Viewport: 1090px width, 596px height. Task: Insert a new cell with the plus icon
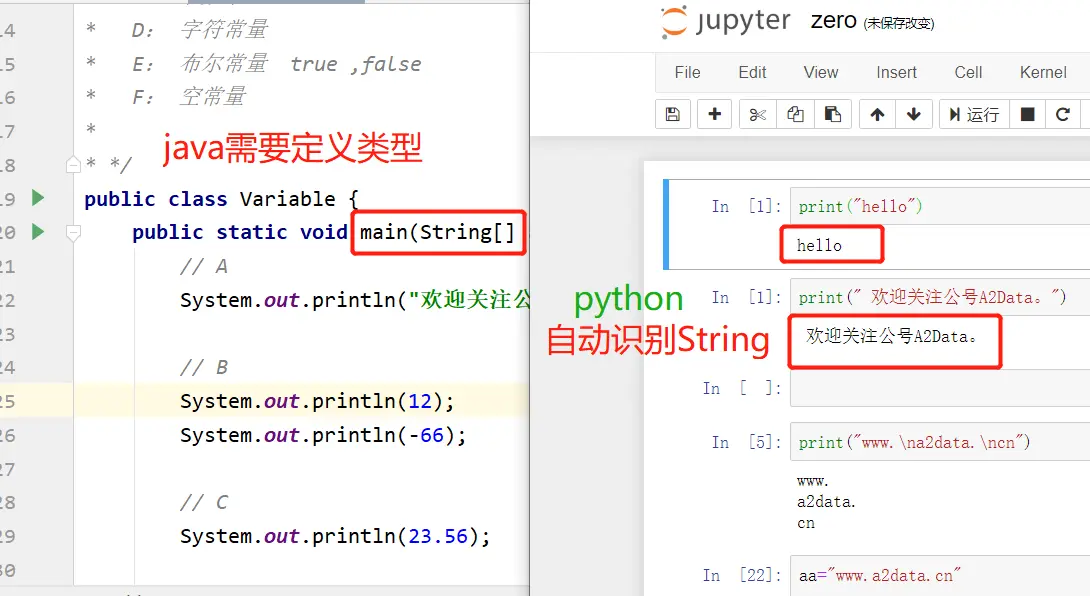pyautogui.click(x=714, y=114)
